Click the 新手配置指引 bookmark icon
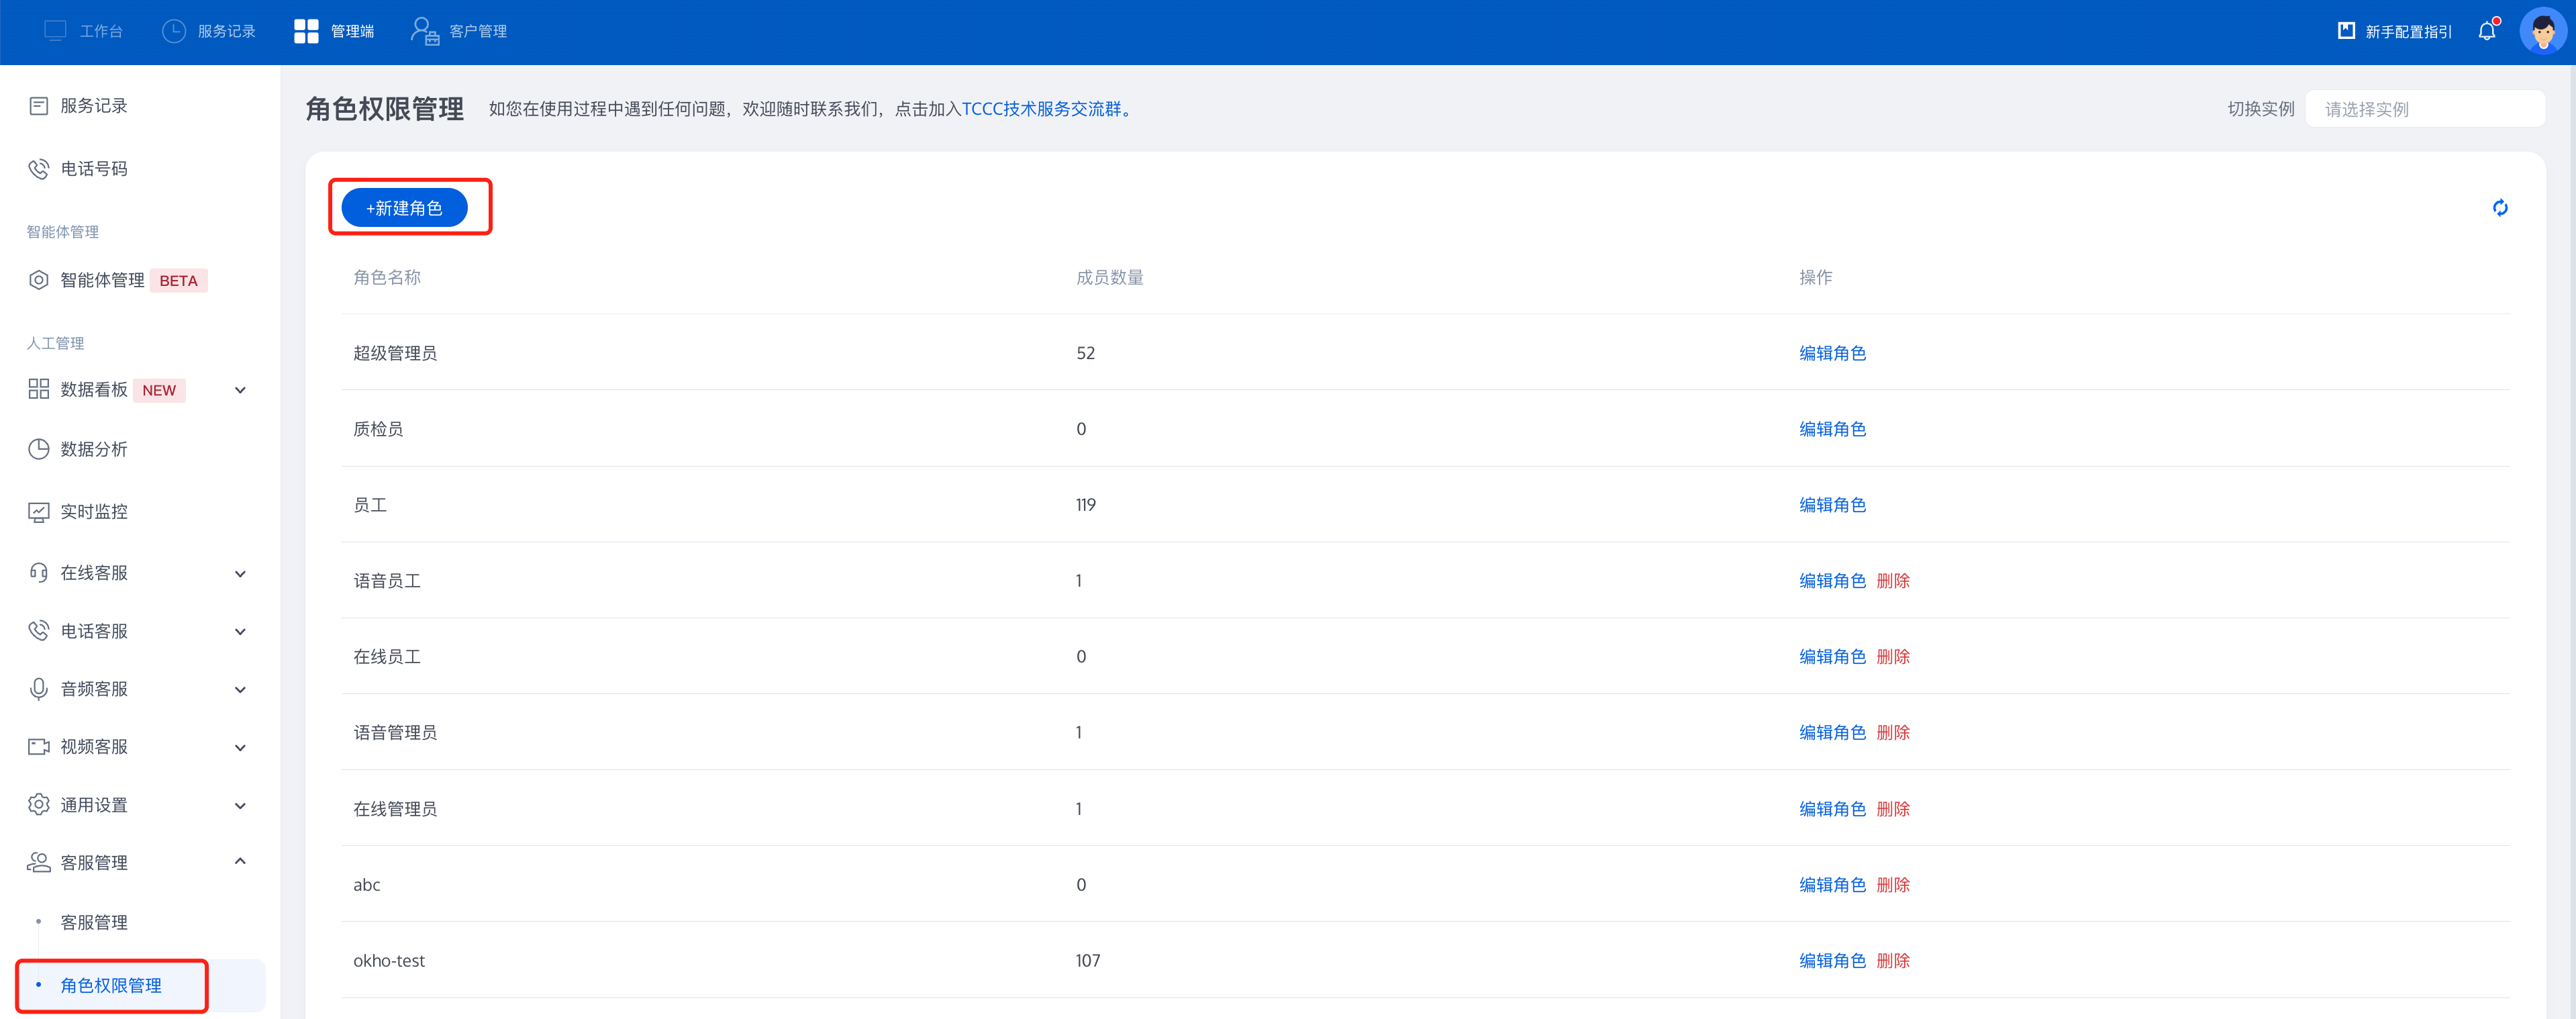The width and height of the screenshot is (2576, 1019). (x=2346, y=31)
